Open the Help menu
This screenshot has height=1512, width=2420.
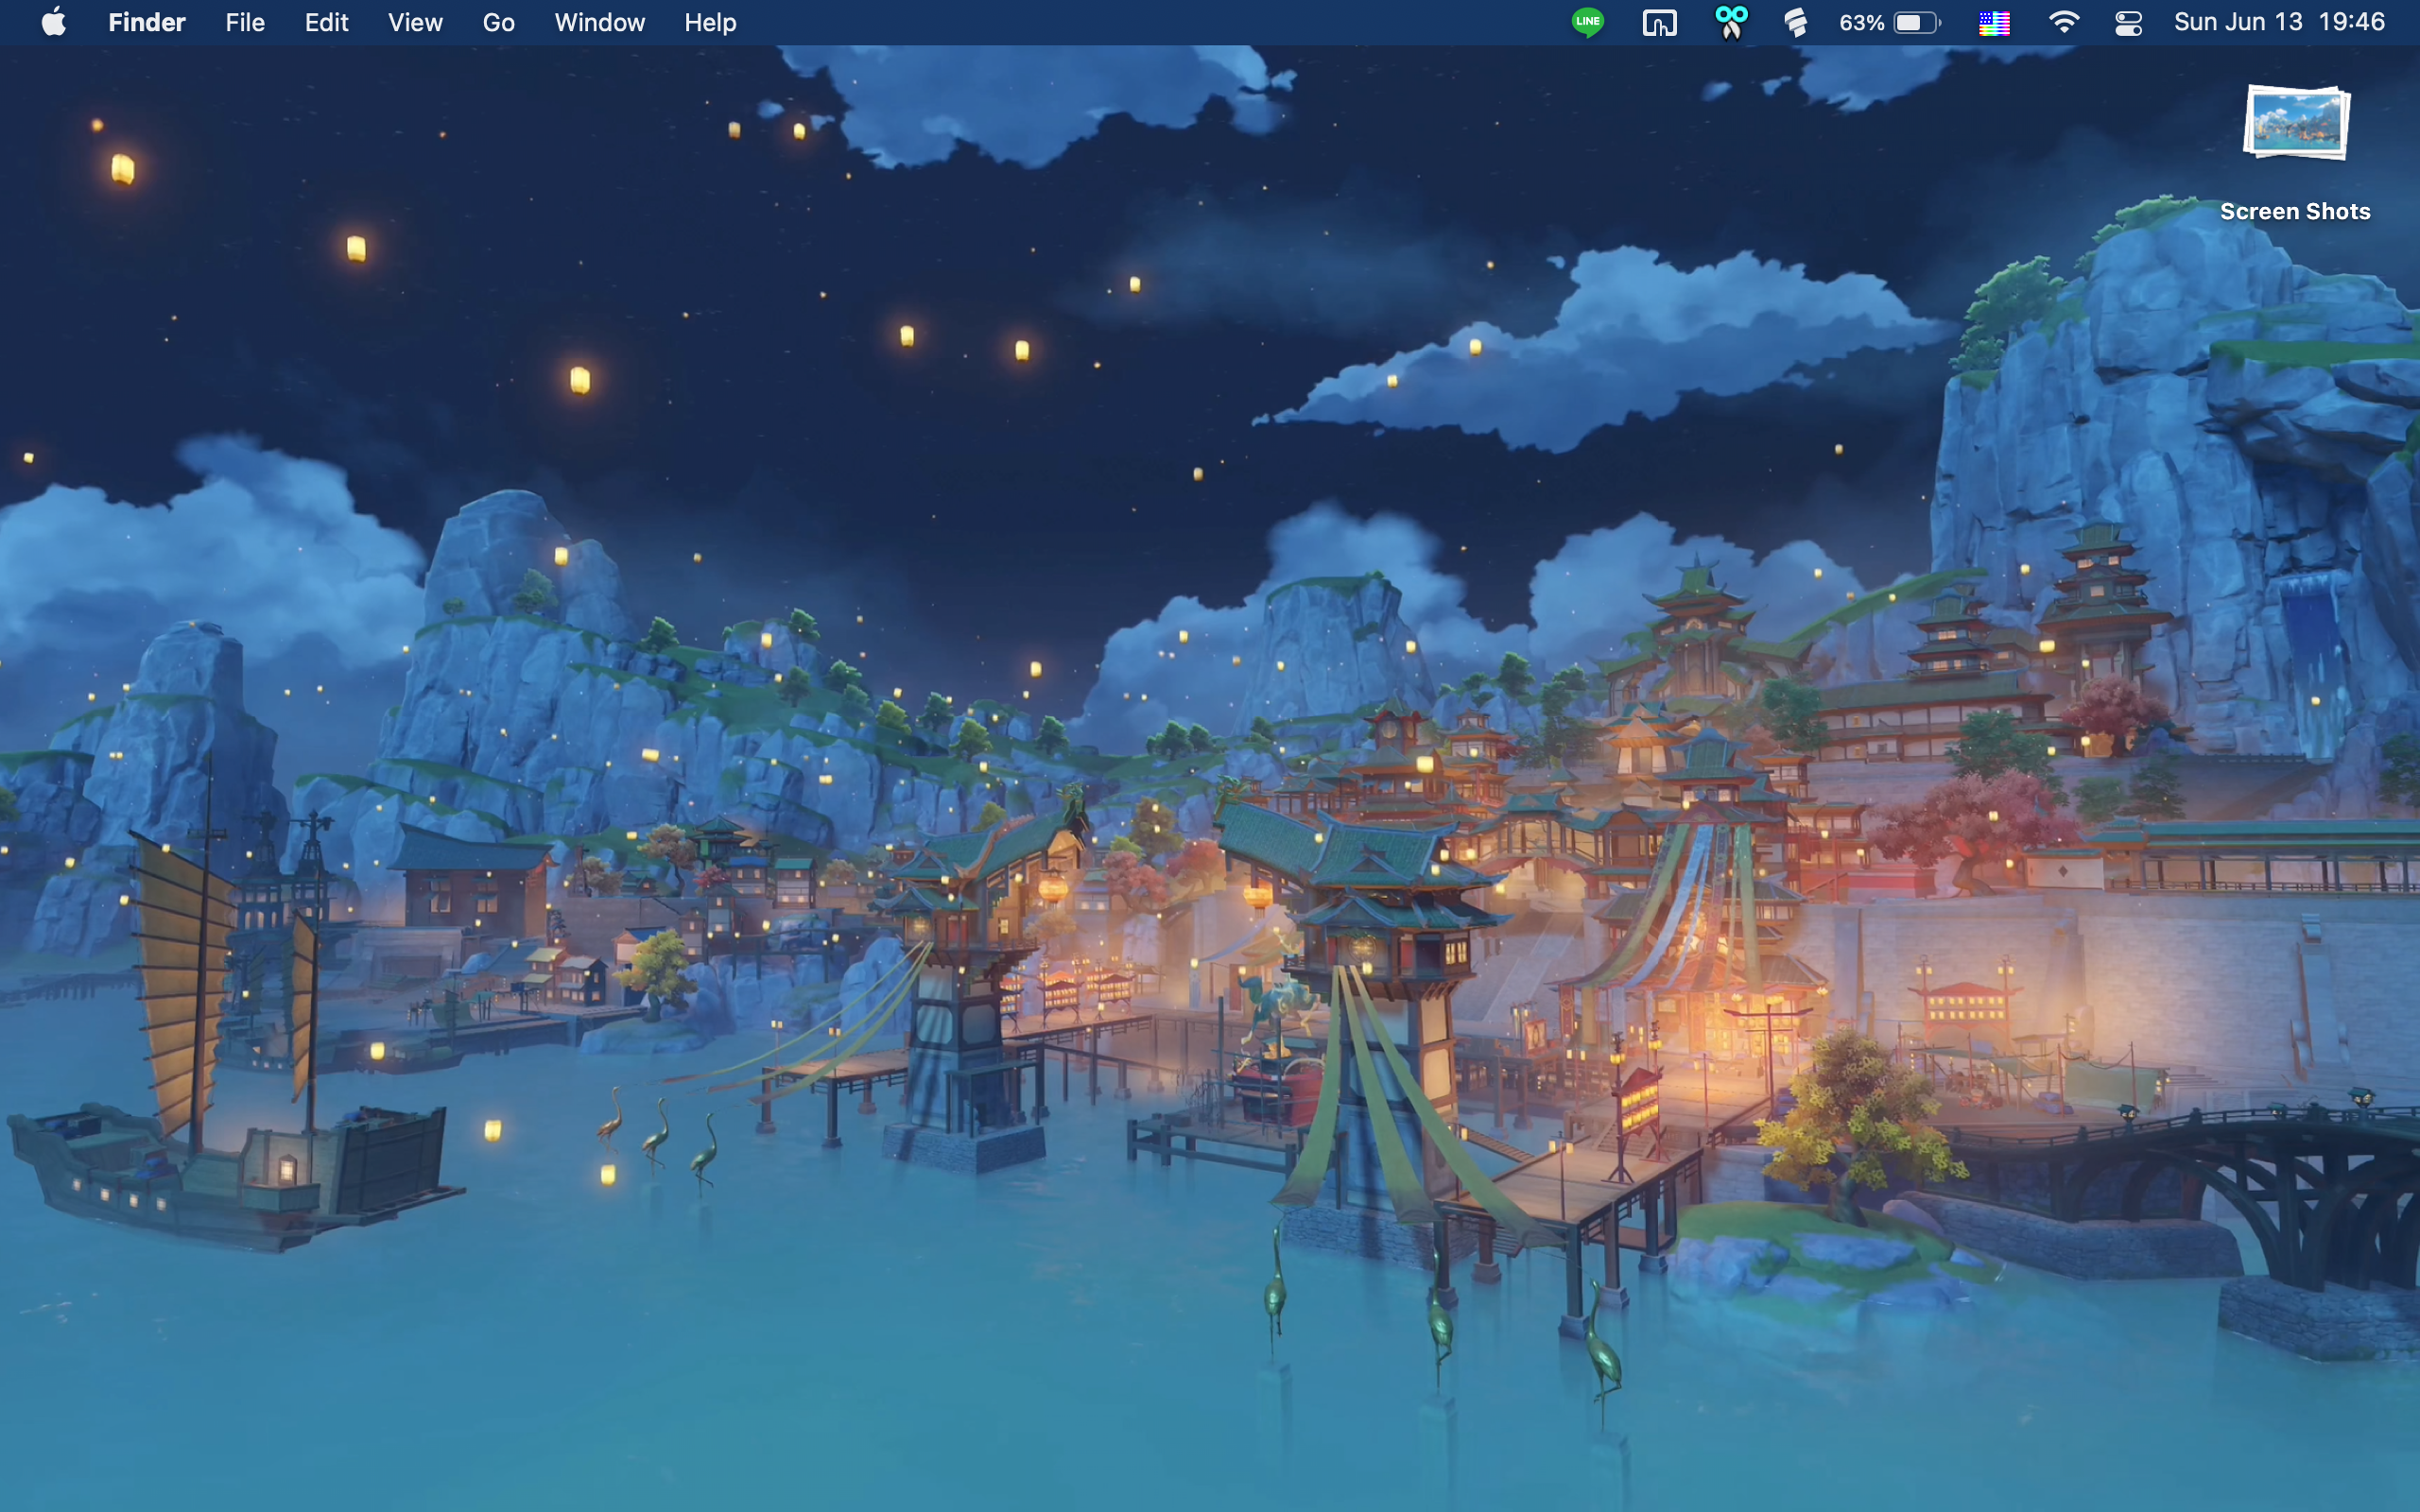pyautogui.click(x=710, y=22)
